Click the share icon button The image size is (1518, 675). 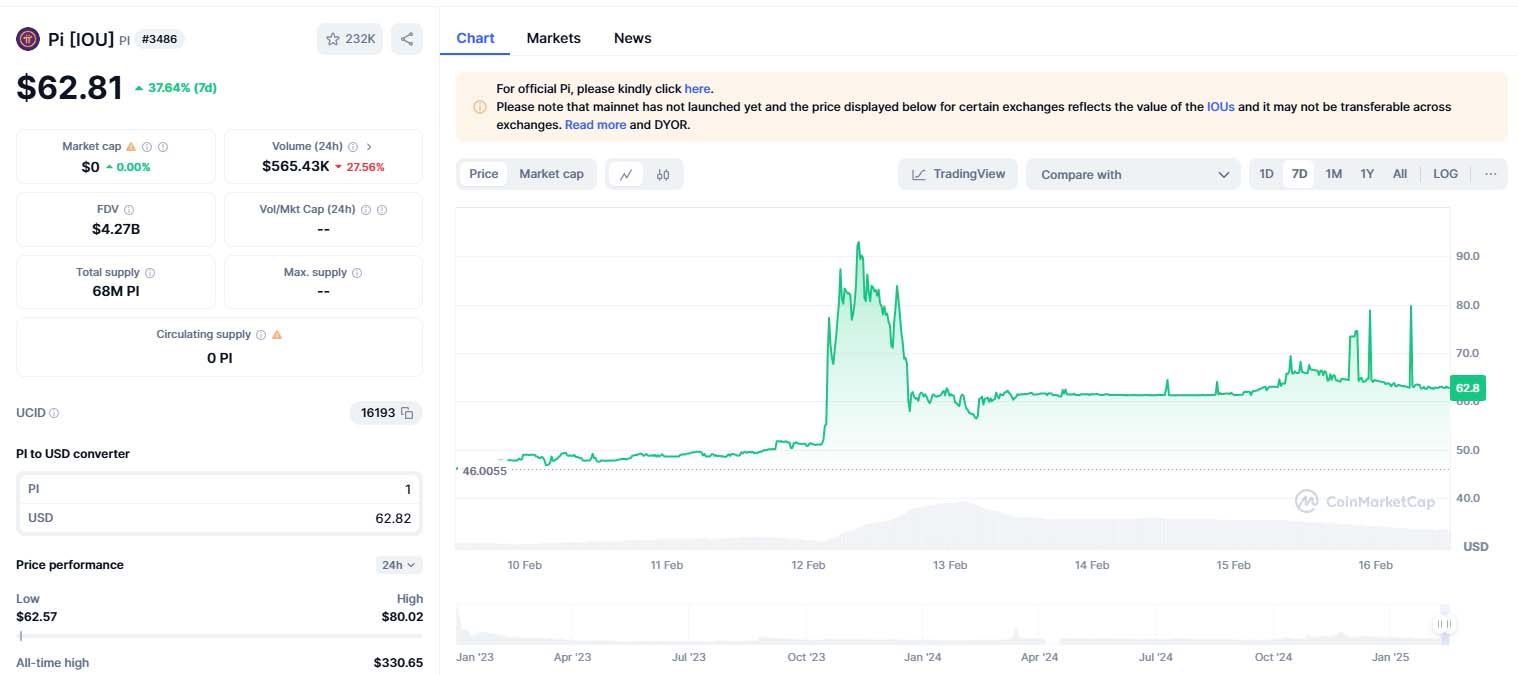point(407,39)
